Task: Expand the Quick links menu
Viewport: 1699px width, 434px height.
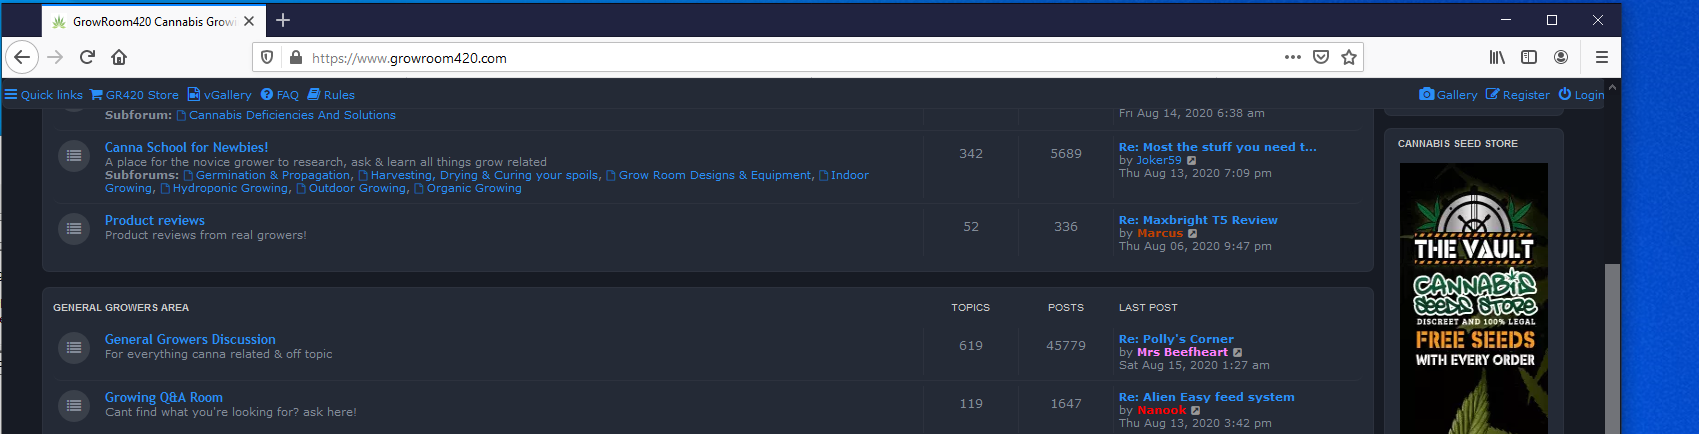Action: pos(44,95)
